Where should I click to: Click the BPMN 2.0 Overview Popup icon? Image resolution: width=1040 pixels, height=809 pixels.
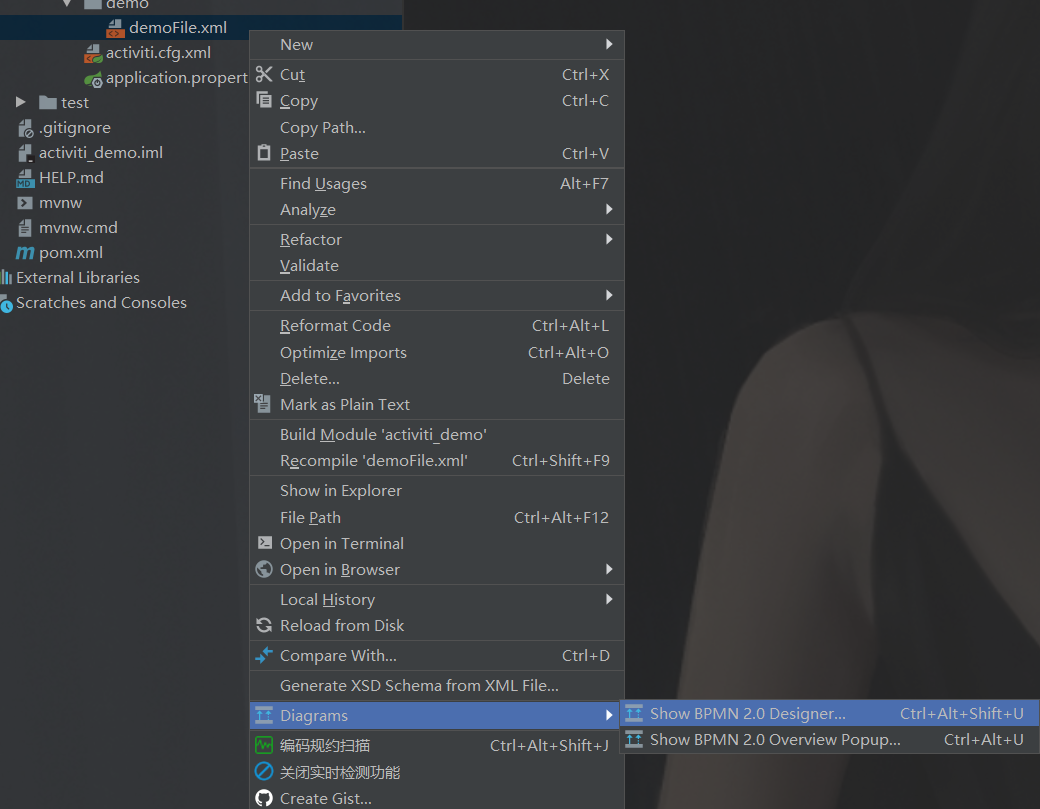pyautogui.click(x=634, y=739)
